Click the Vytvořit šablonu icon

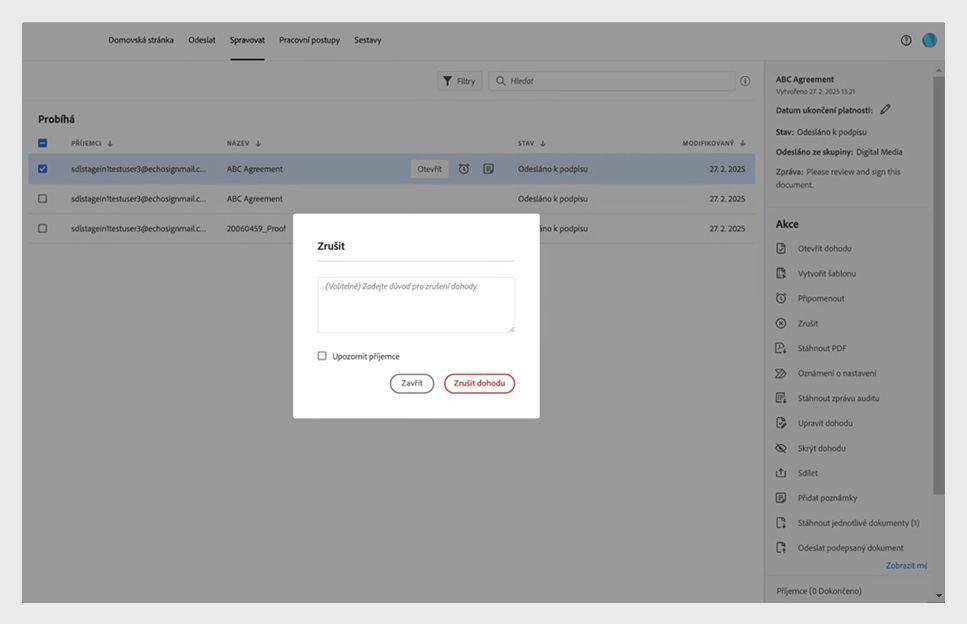pyautogui.click(x=781, y=273)
